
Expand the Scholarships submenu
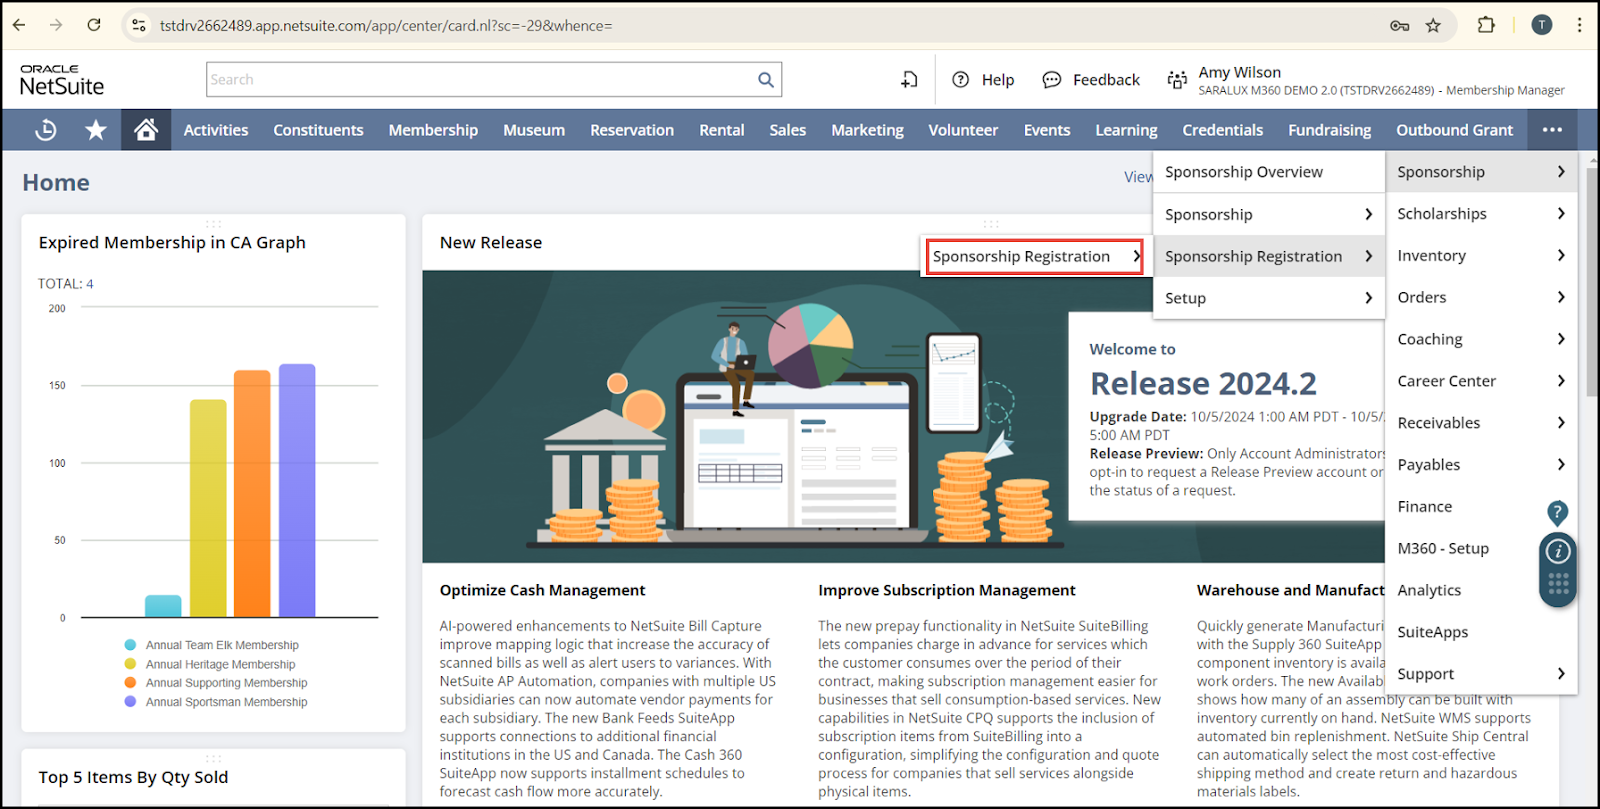[1561, 214]
